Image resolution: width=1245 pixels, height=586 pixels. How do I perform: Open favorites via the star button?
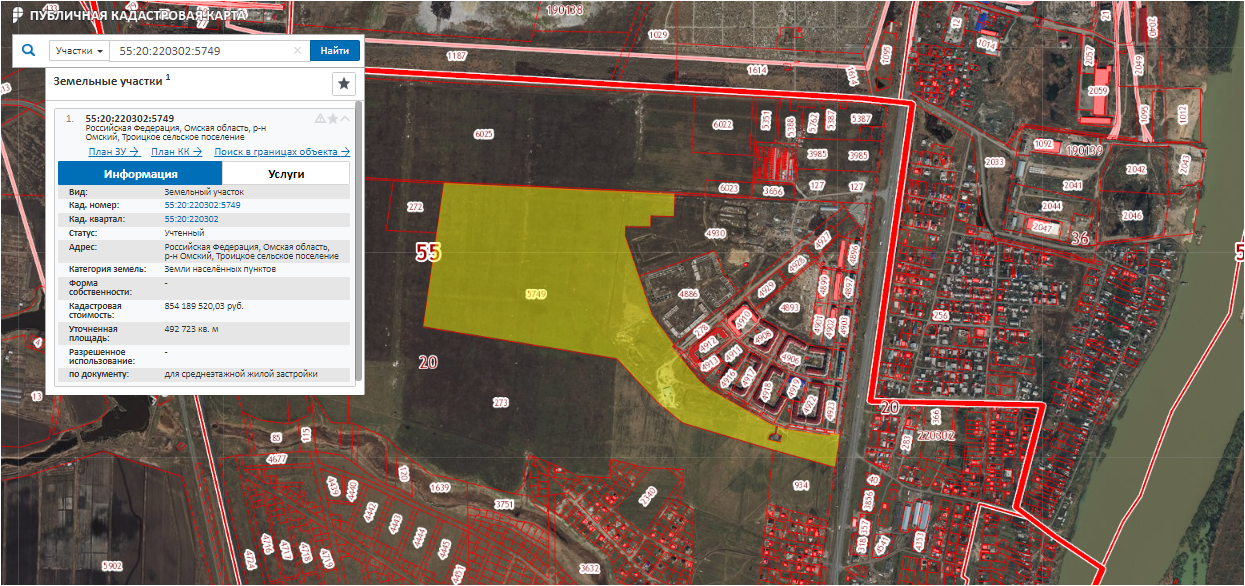(x=343, y=84)
